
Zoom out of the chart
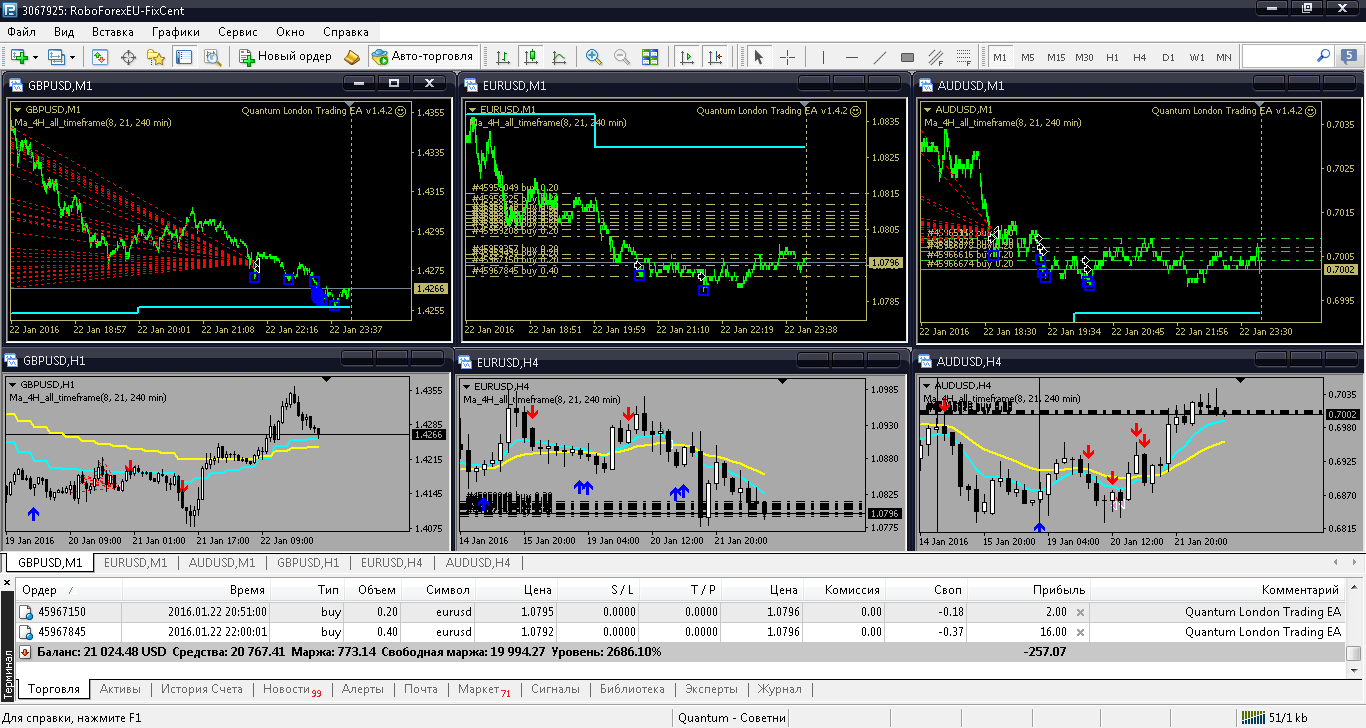622,57
